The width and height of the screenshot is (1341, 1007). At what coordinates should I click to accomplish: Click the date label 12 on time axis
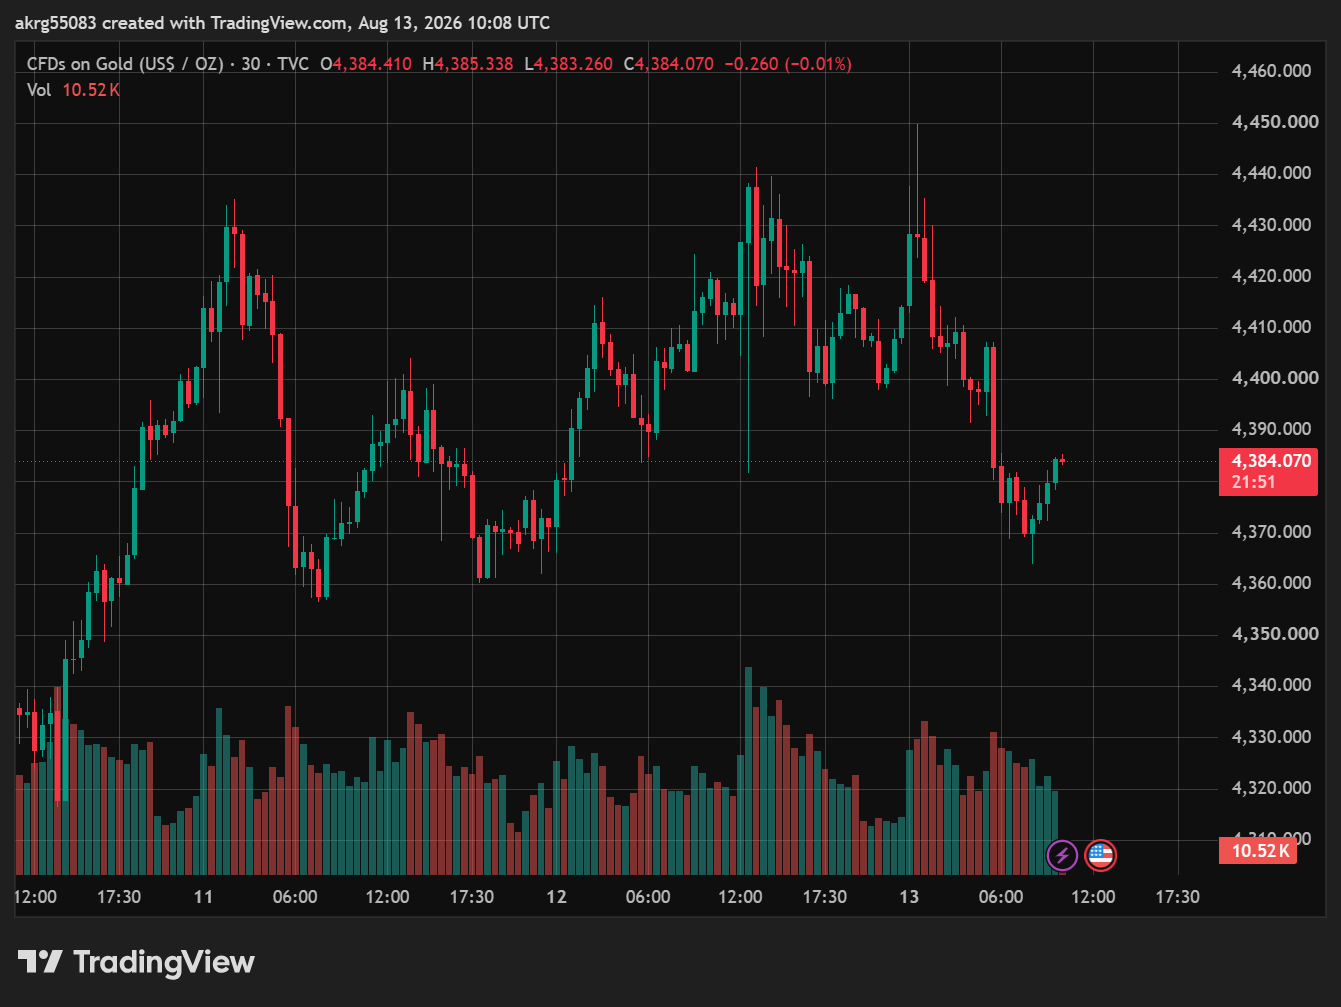tap(556, 897)
